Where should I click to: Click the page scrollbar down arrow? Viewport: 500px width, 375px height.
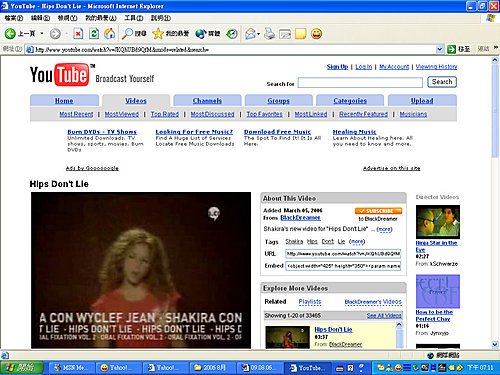point(495,345)
